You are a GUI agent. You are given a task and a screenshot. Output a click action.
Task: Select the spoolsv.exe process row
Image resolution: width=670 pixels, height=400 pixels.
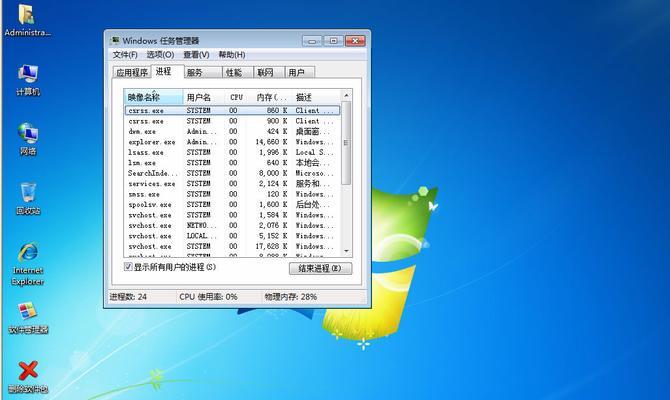pyautogui.click(x=232, y=204)
